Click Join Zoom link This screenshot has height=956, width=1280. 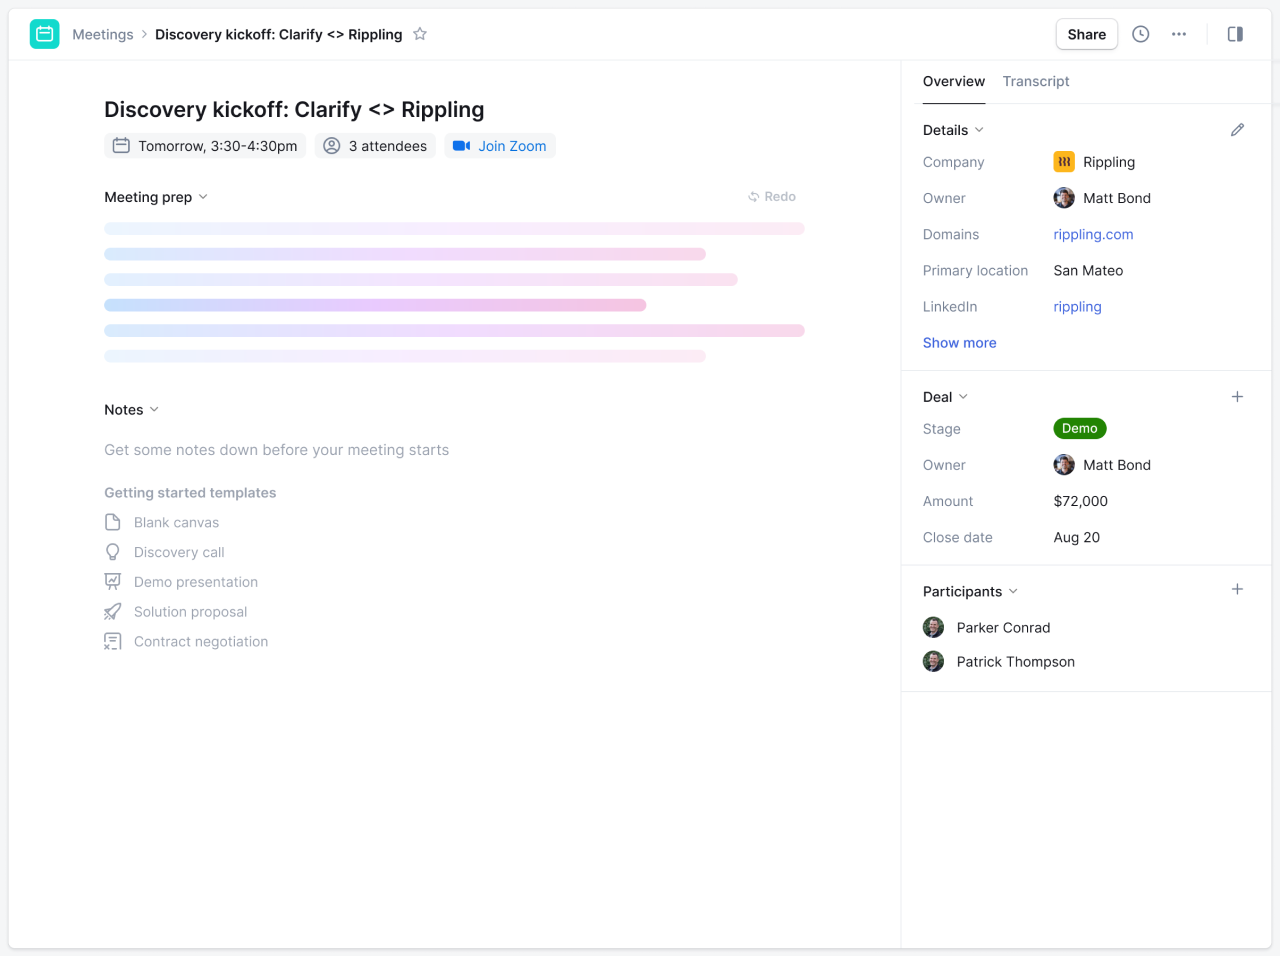pyautogui.click(x=512, y=146)
